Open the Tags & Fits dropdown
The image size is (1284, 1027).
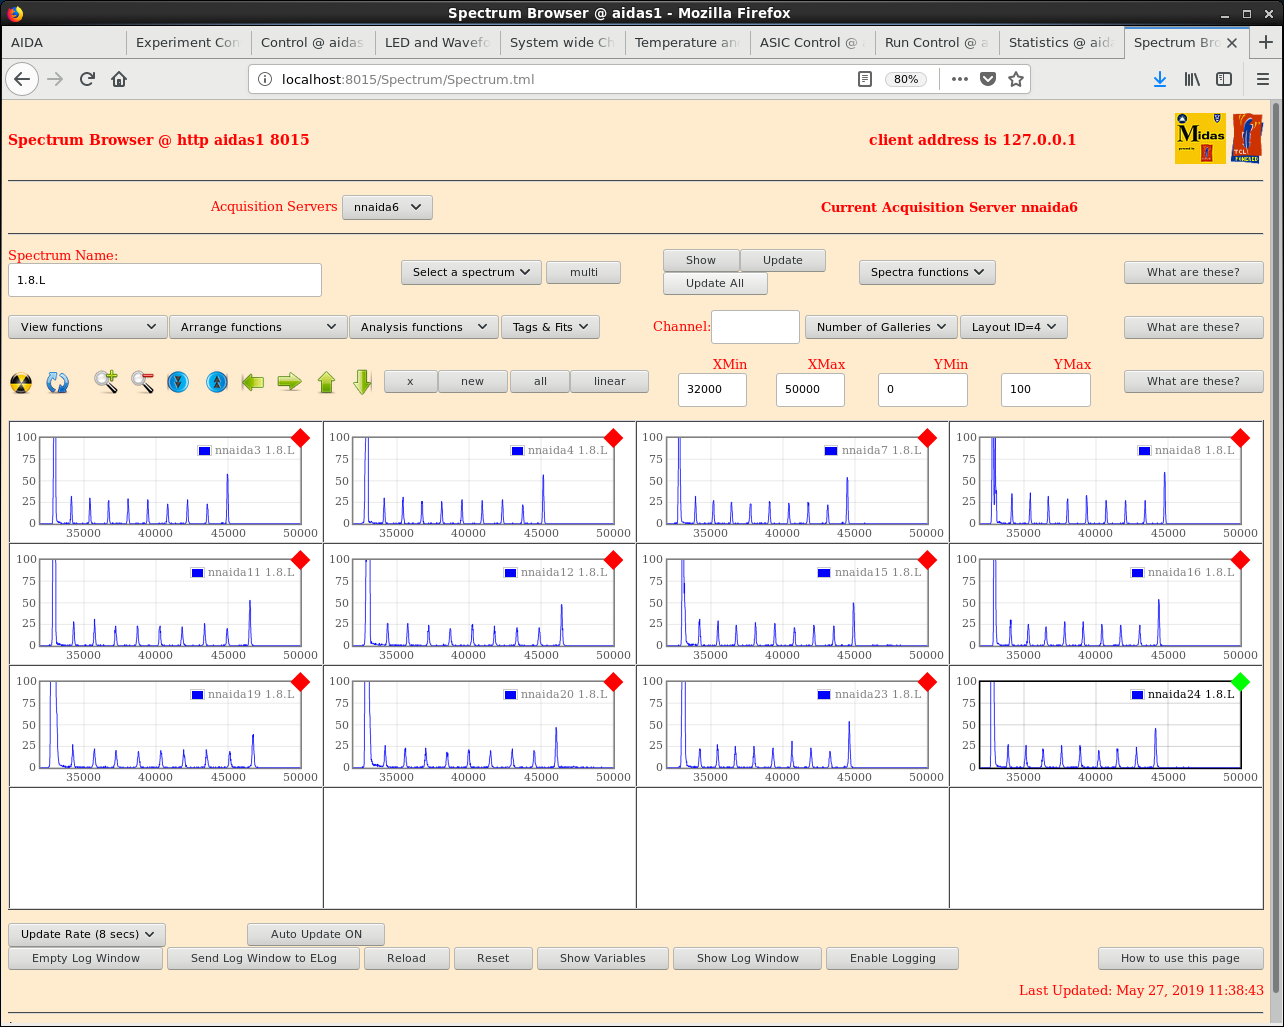tap(550, 327)
